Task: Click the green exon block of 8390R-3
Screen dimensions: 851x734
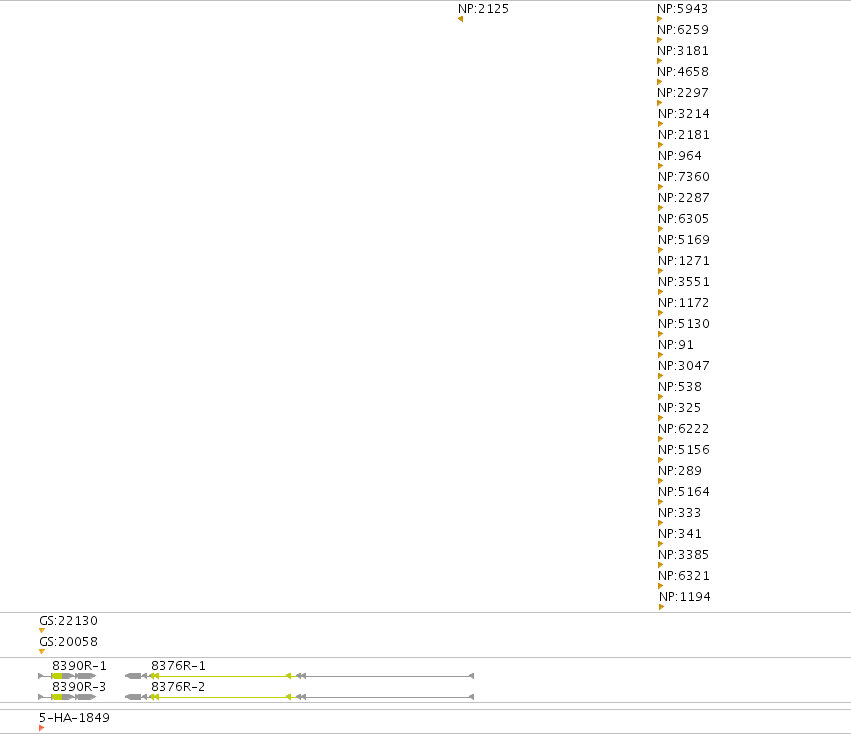Action: tap(57, 697)
